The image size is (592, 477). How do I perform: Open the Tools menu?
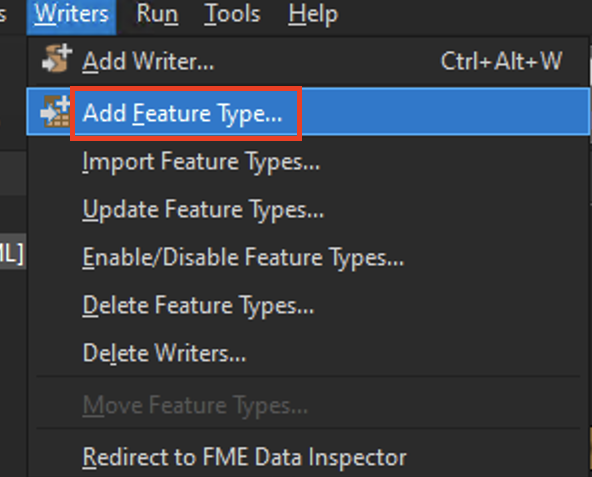[232, 14]
